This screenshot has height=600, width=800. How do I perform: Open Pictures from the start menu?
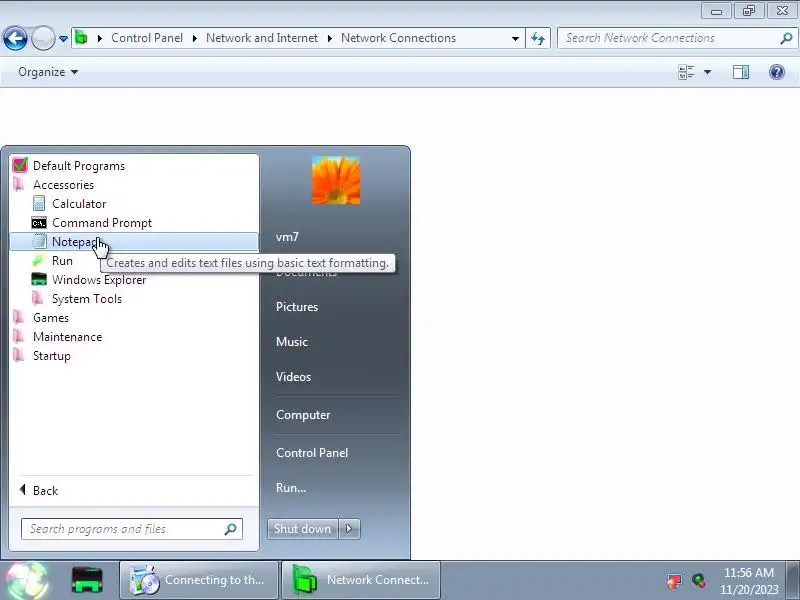coord(297,307)
